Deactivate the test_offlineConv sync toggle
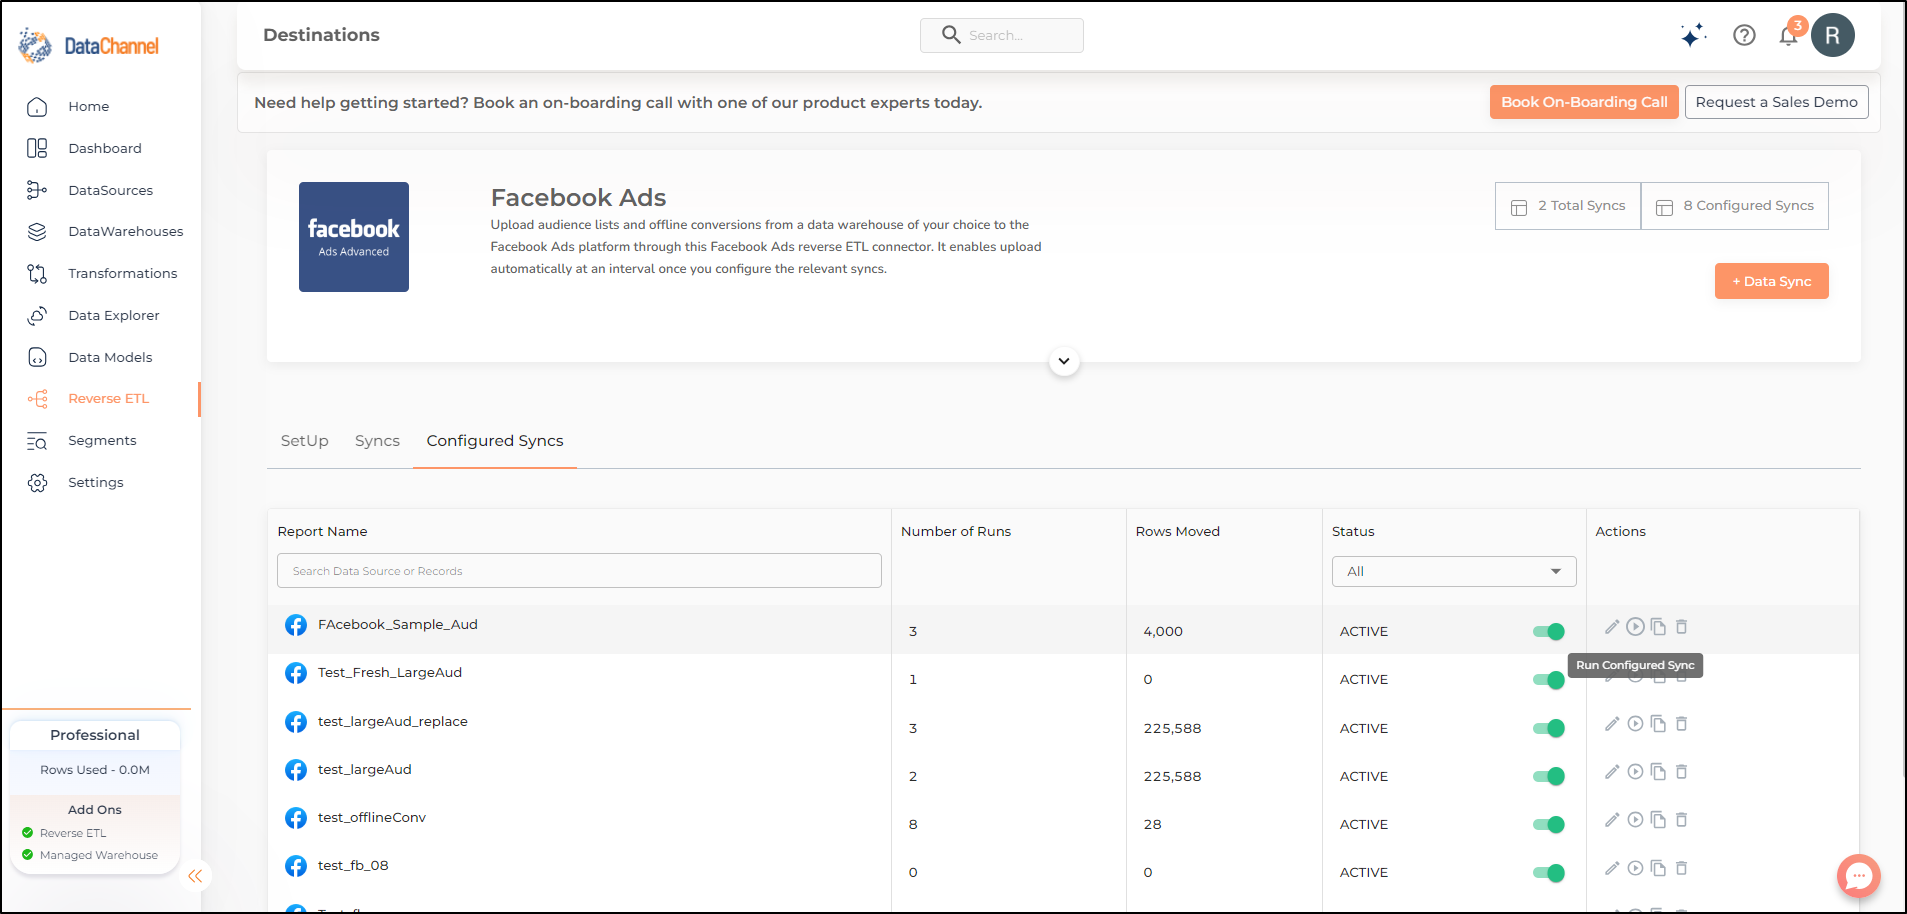The height and width of the screenshot is (914, 1907). [1548, 824]
